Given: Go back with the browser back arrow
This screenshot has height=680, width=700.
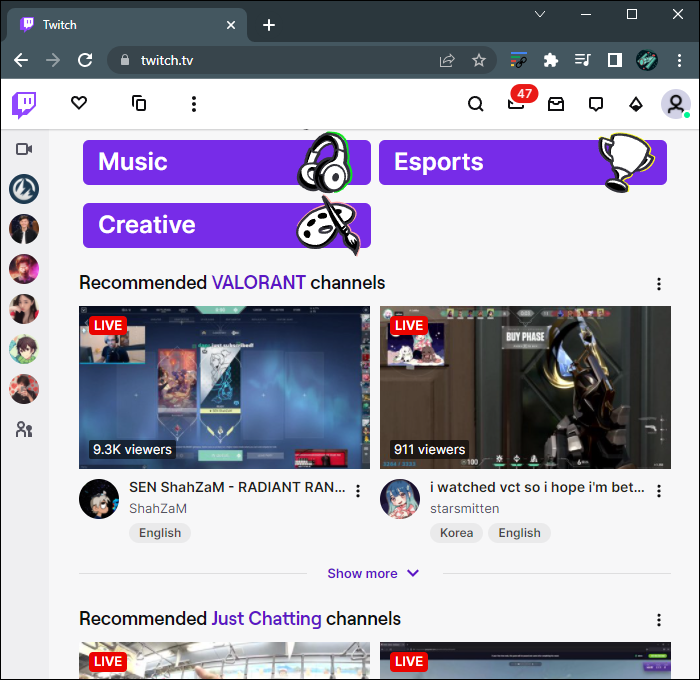Looking at the screenshot, I should click(x=21, y=60).
